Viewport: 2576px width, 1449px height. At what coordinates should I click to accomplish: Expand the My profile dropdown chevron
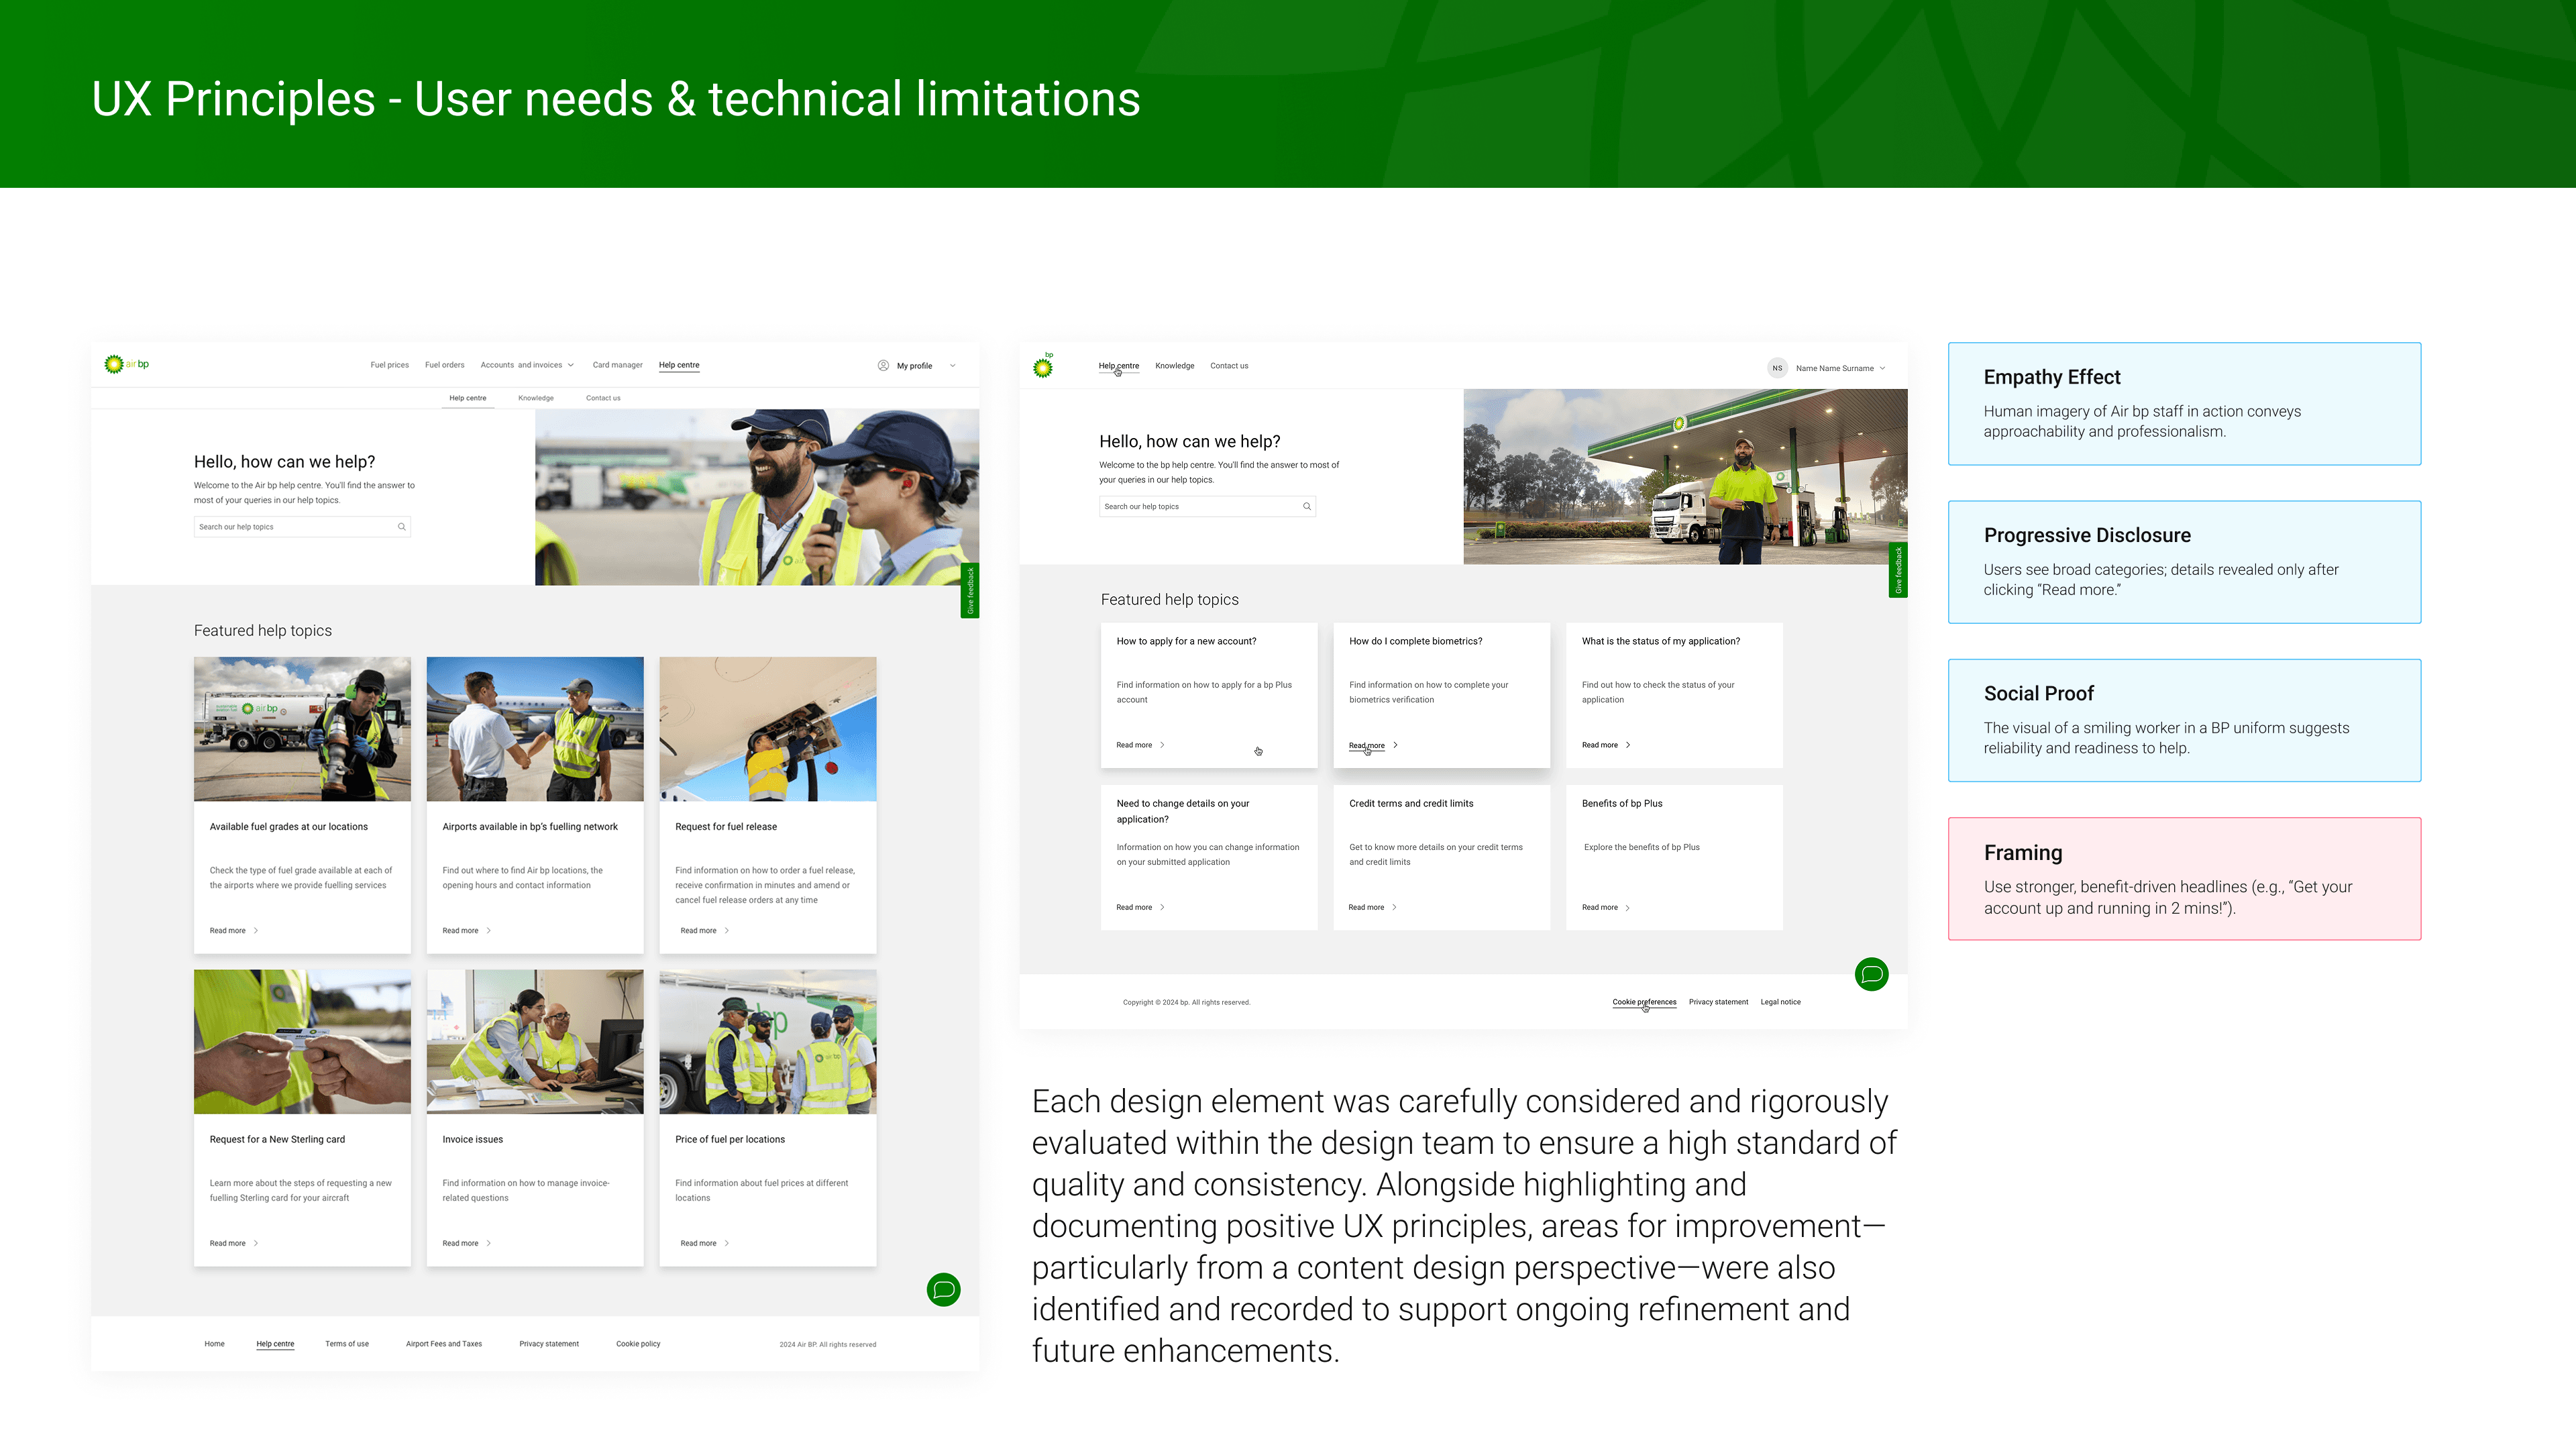pyautogui.click(x=953, y=365)
